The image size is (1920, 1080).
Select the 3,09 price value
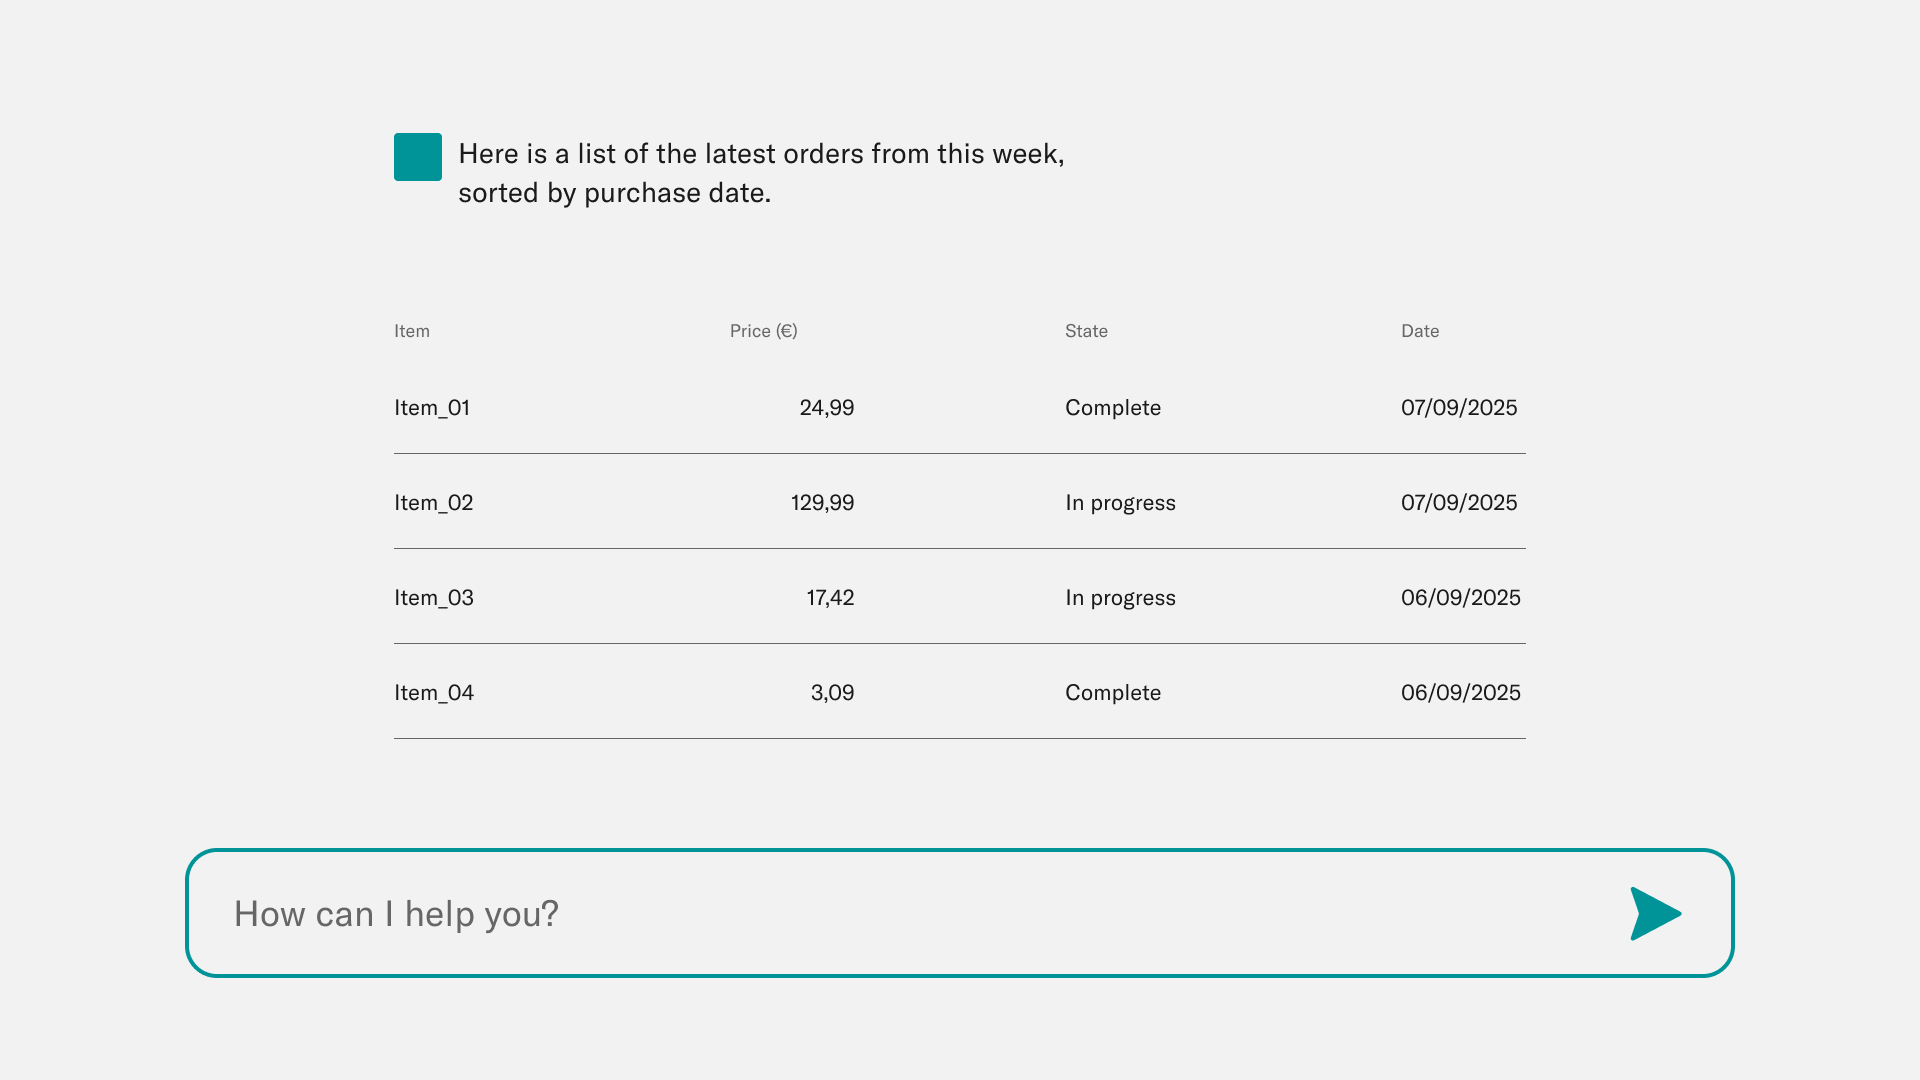[833, 693]
